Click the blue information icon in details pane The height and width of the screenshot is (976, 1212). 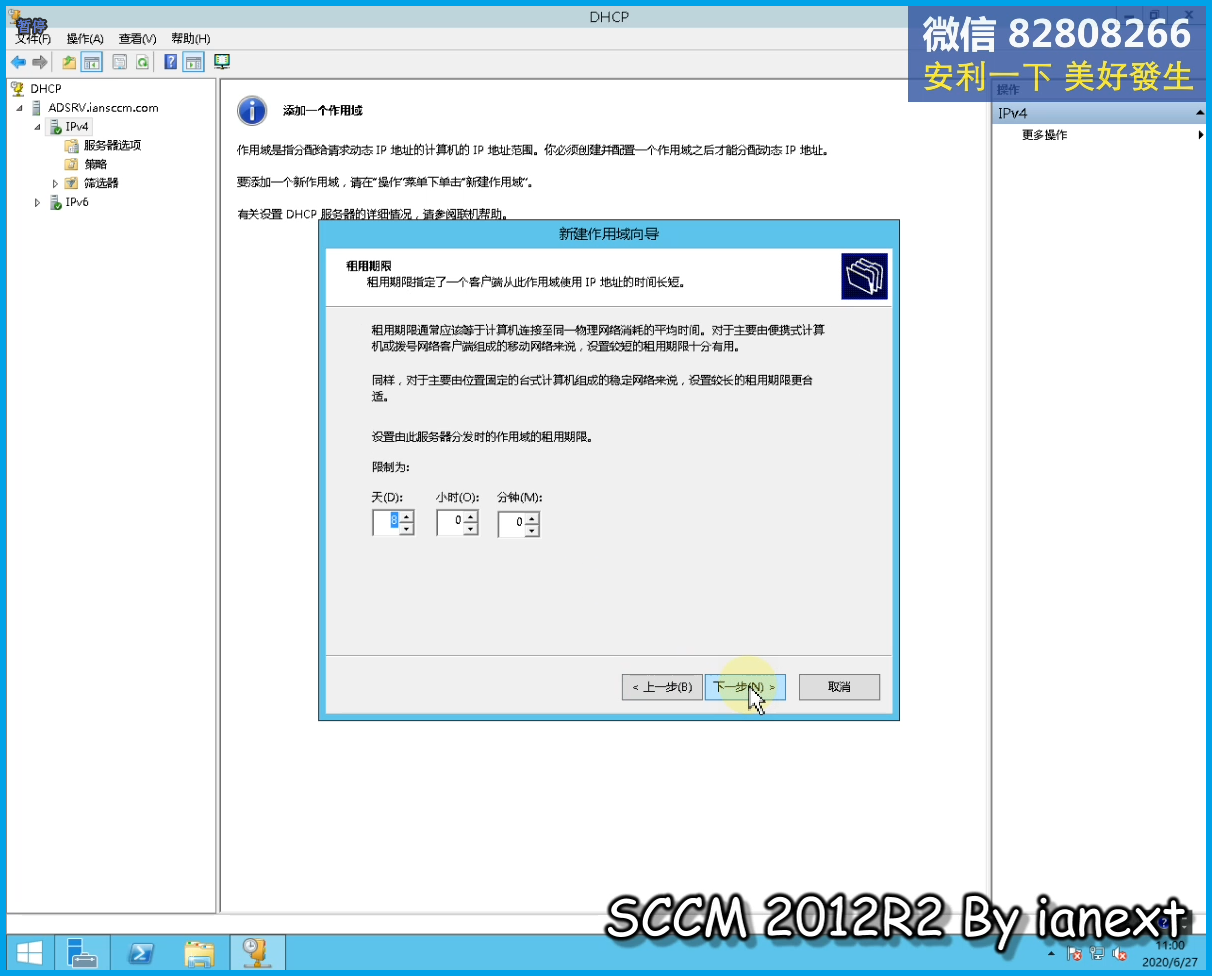252,110
